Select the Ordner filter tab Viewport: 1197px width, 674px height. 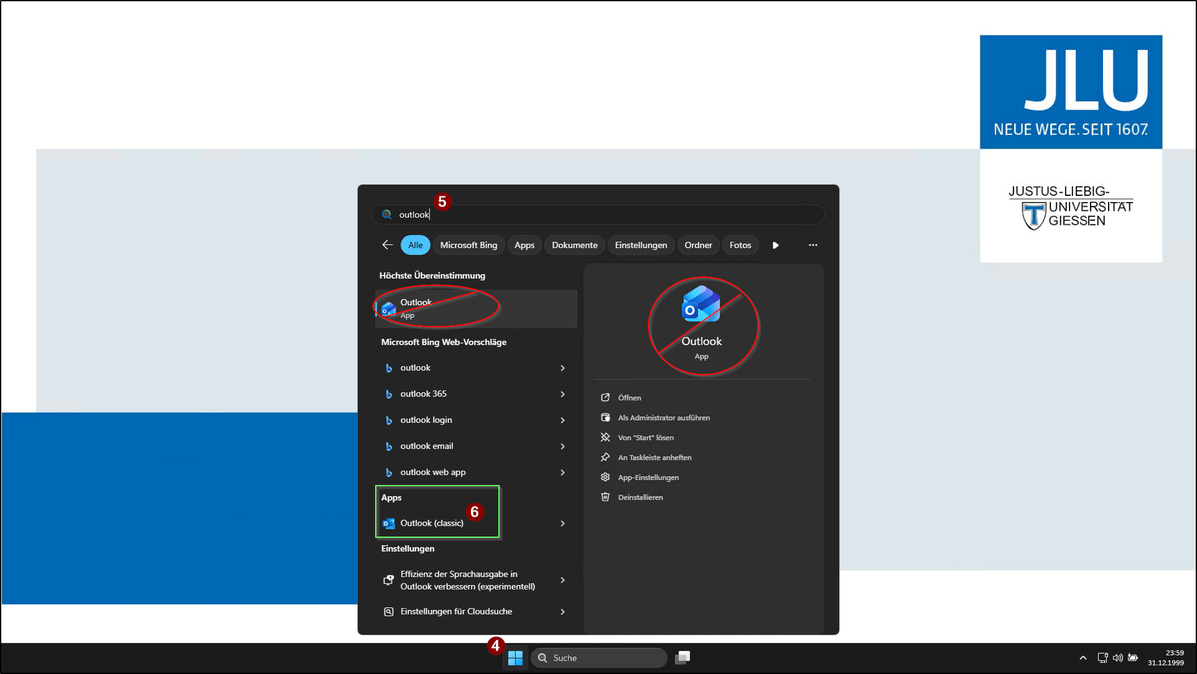699,245
